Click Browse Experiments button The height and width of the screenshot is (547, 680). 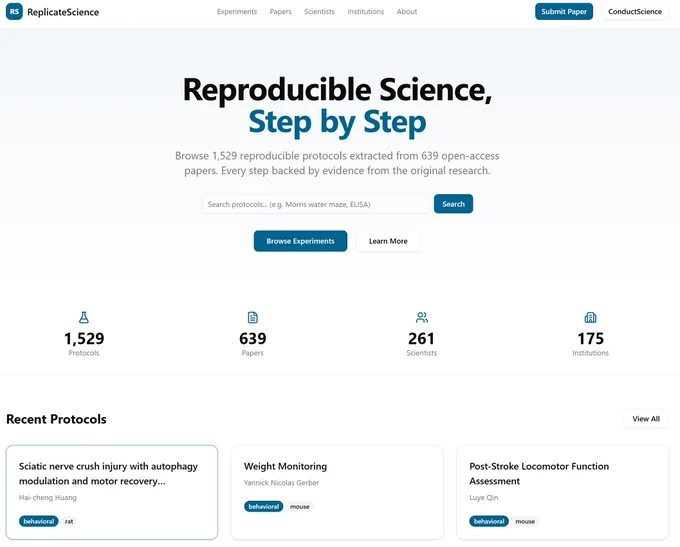[300, 241]
